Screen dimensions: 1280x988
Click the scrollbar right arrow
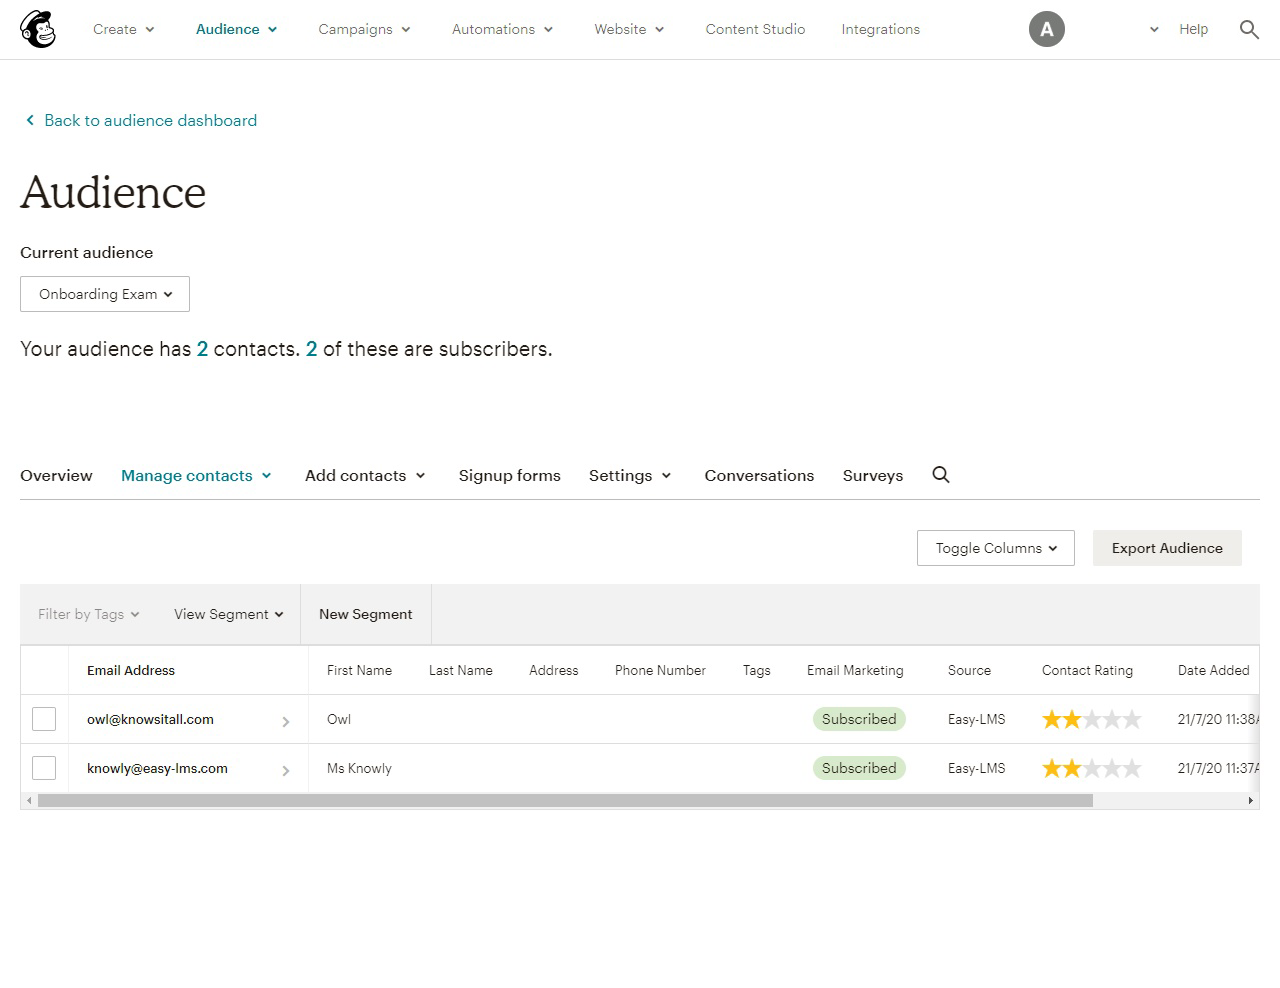tap(1250, 801)
